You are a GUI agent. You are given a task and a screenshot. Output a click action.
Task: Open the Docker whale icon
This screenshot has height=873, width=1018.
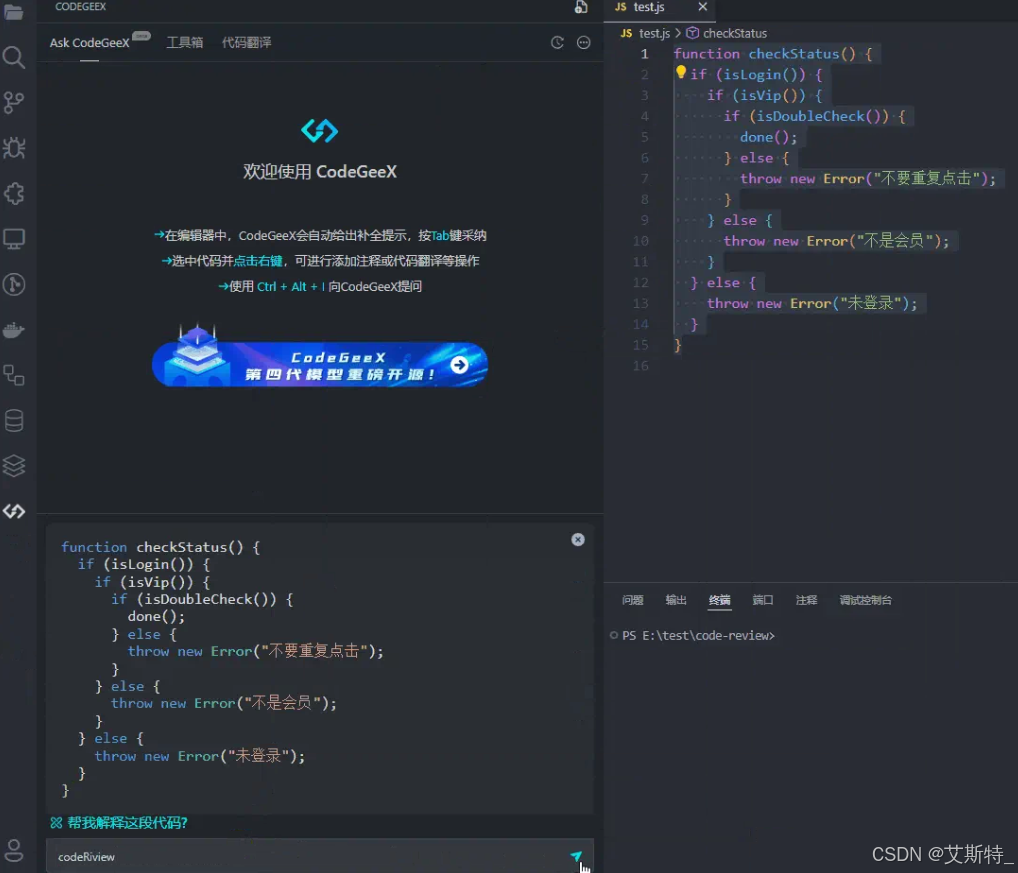tap(14, 330)
